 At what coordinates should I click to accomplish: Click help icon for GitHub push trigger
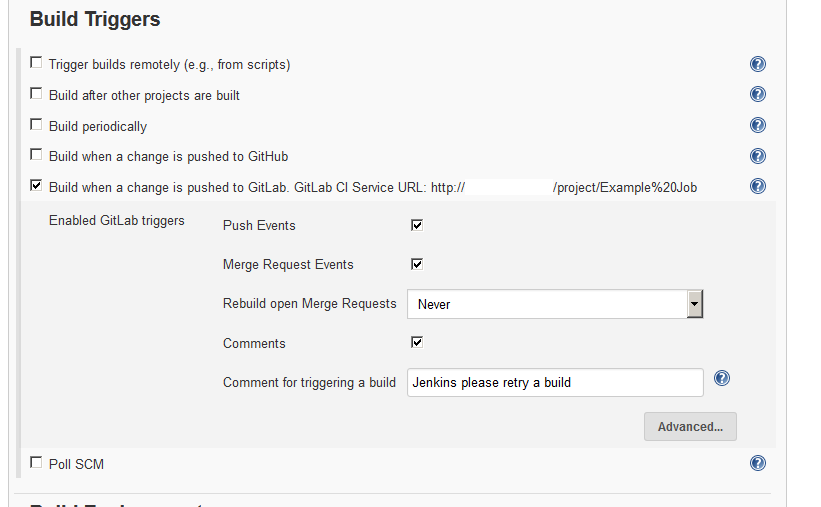(x=758, y=156)
